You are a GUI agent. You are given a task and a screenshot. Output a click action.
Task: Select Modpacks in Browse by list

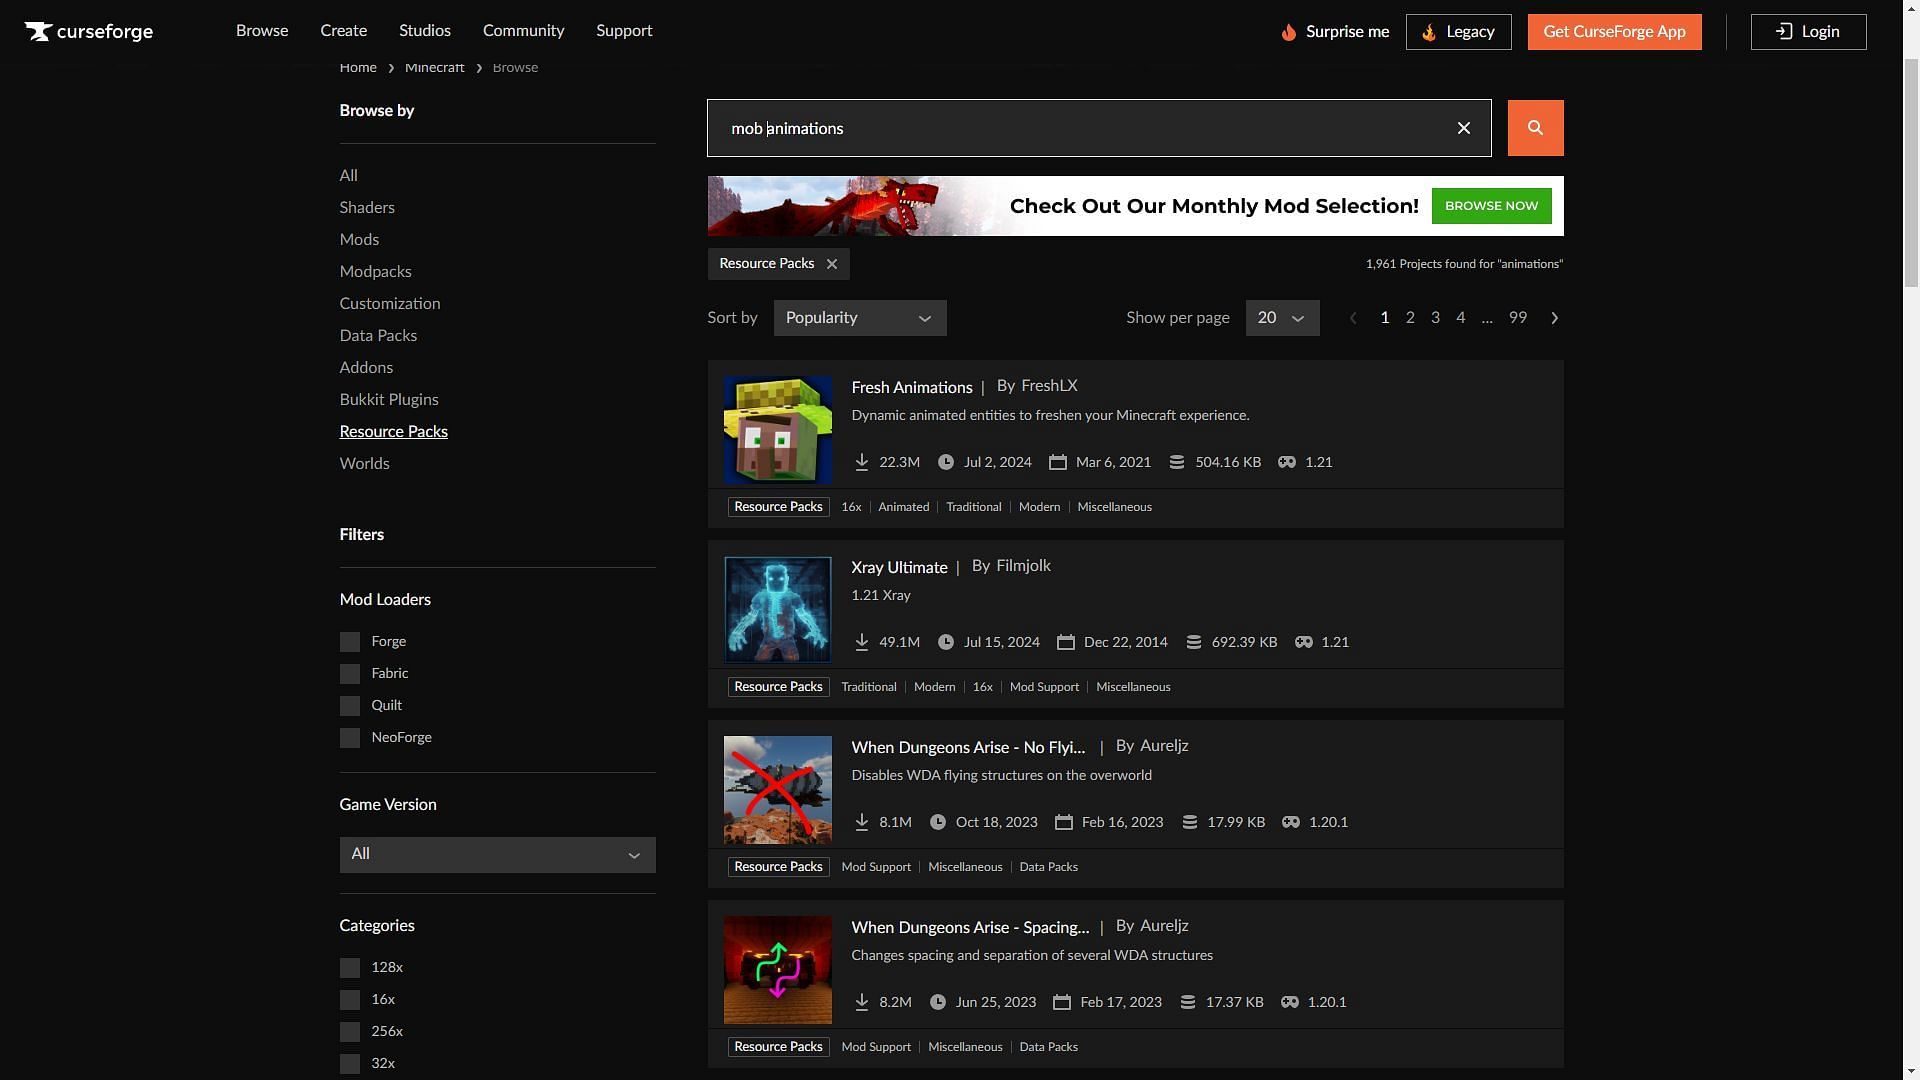click(x=375, y=272)
